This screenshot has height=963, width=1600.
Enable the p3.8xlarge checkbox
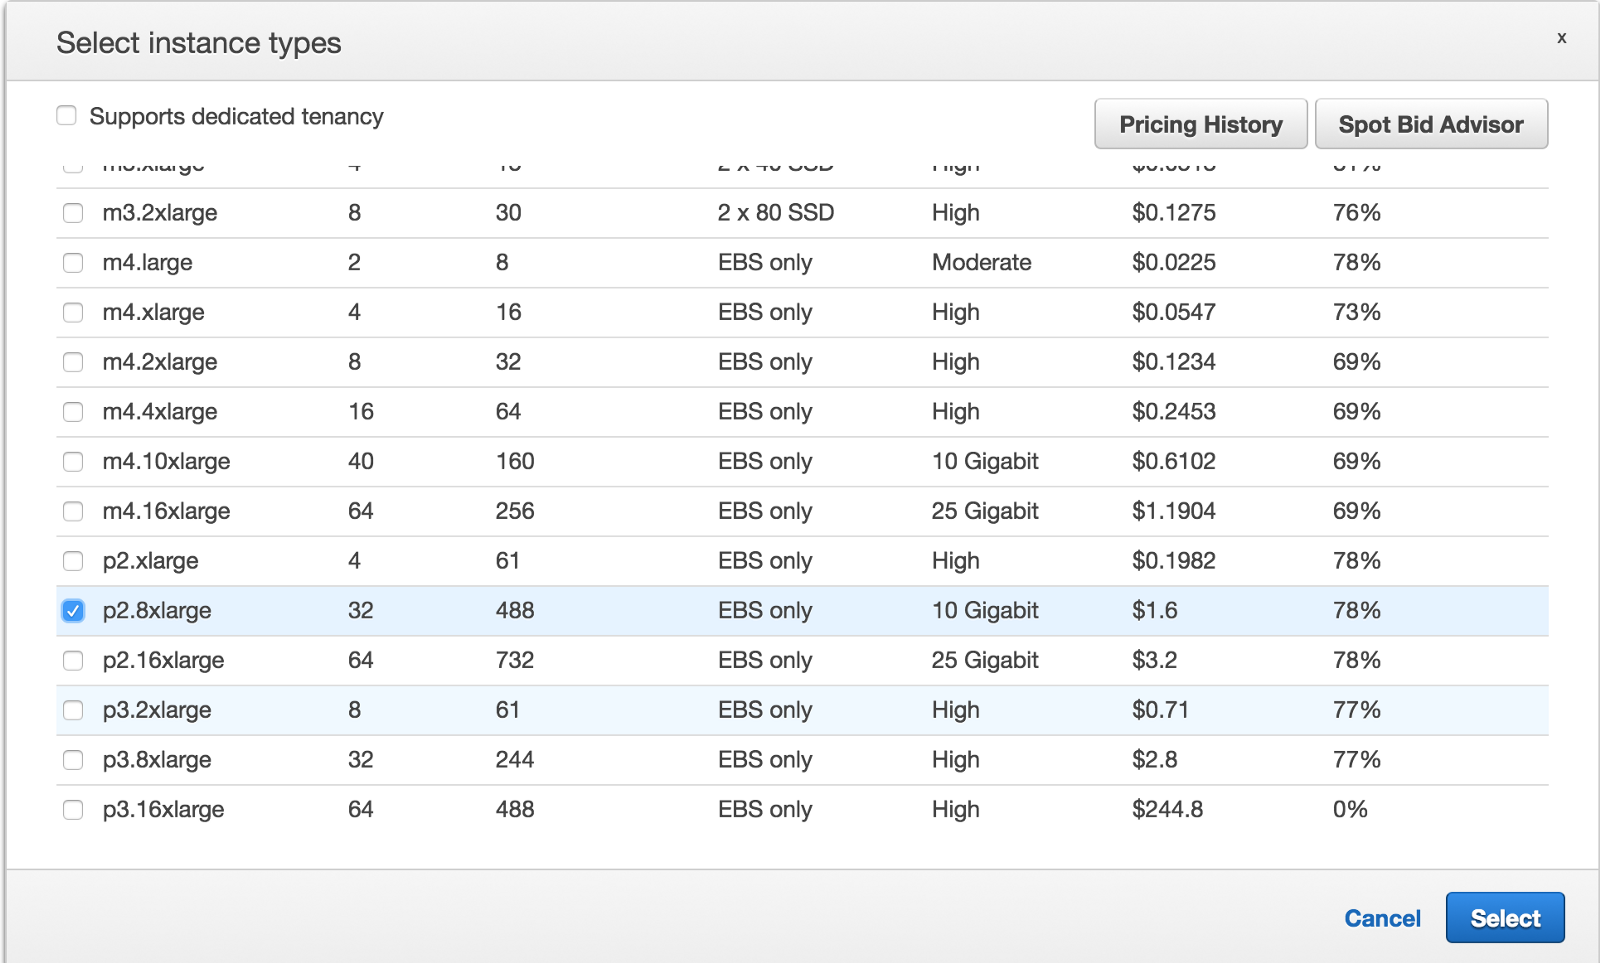[73, 760]
